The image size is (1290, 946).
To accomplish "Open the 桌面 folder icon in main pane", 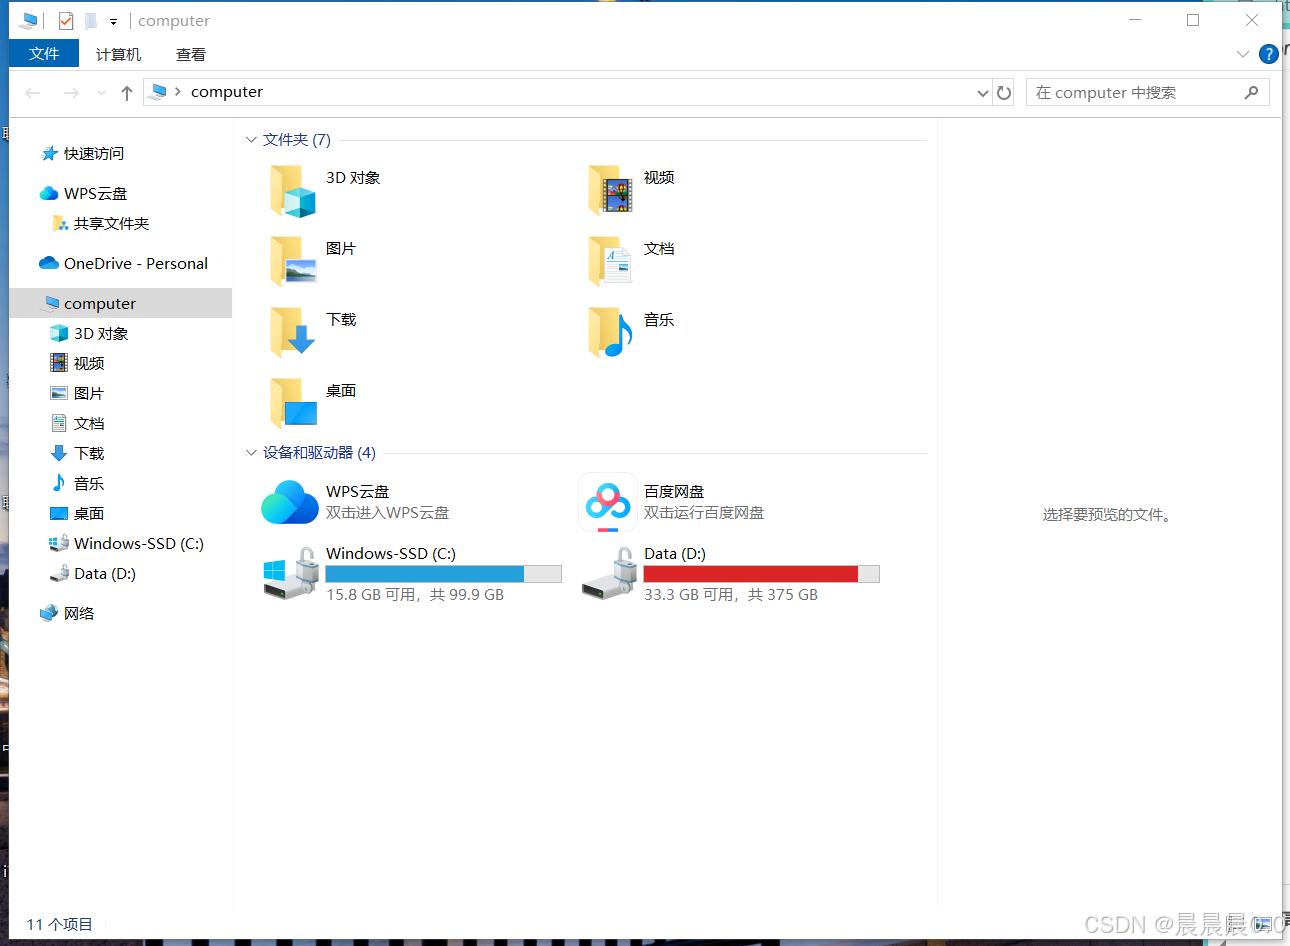I will 292,404.
